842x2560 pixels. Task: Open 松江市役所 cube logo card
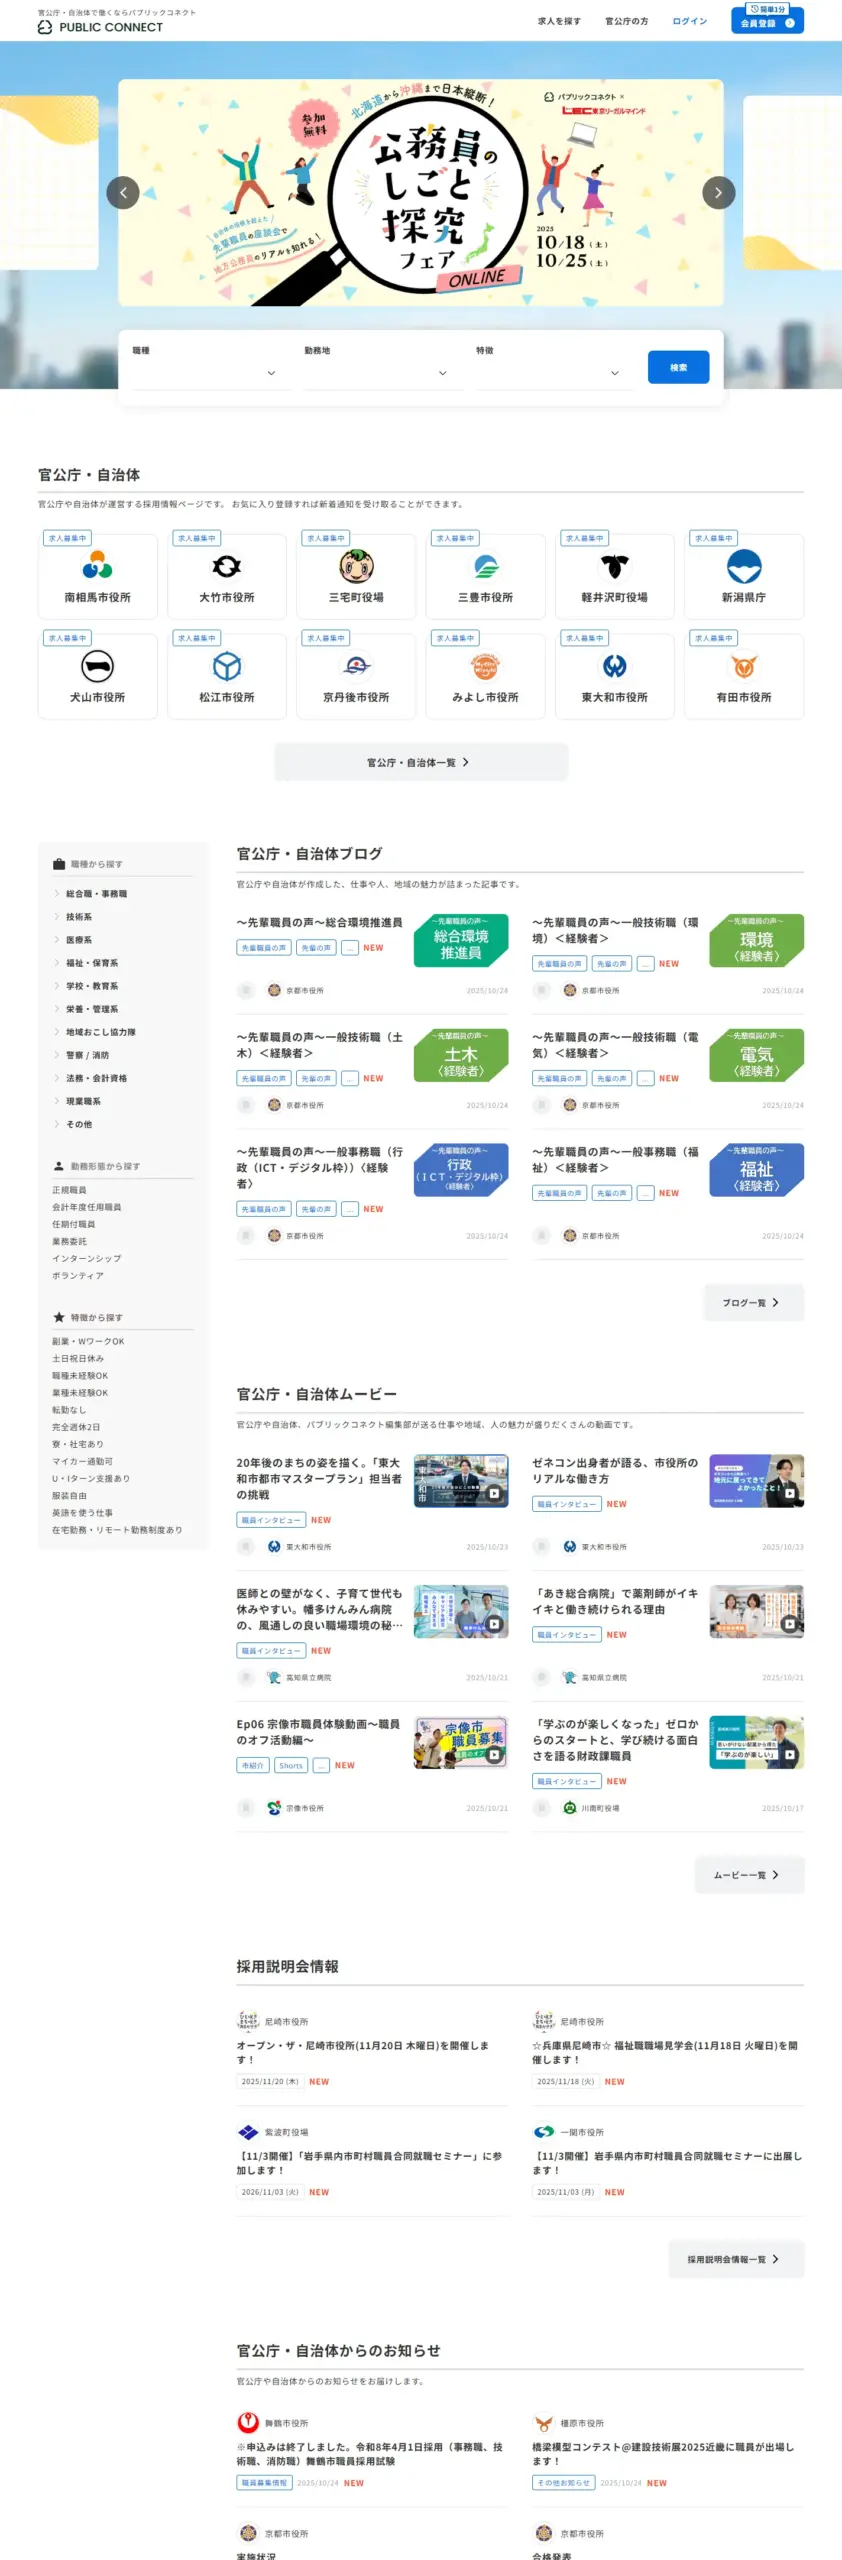pyautogui.click(x=227, y=676)
